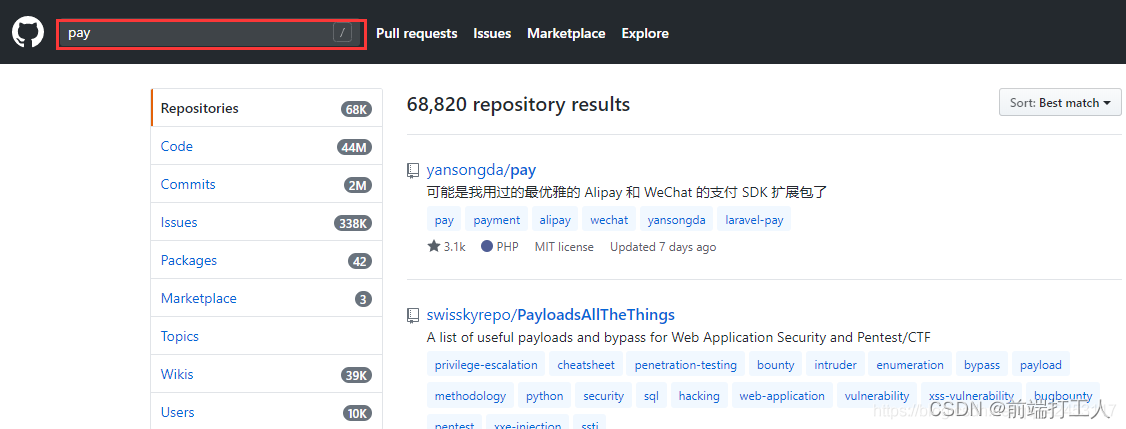Click the 'privilege-escalation' topic tag
This screenshot has height=429, width=1126.
(x=486, y=364)
